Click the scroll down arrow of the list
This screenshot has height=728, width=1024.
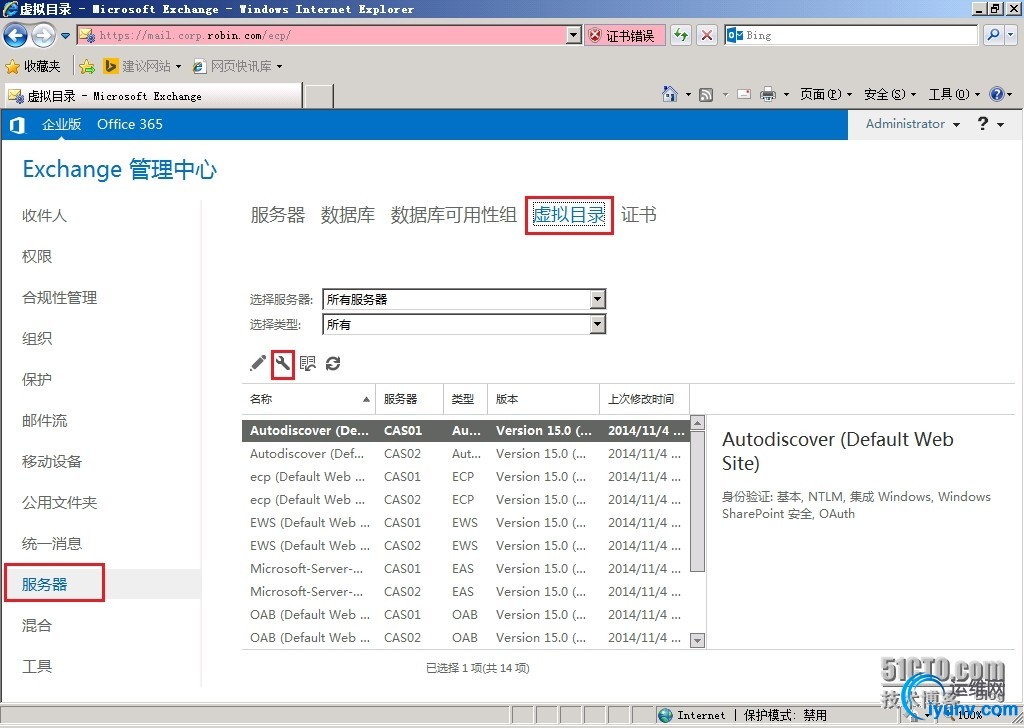click(x=697, y=640)
